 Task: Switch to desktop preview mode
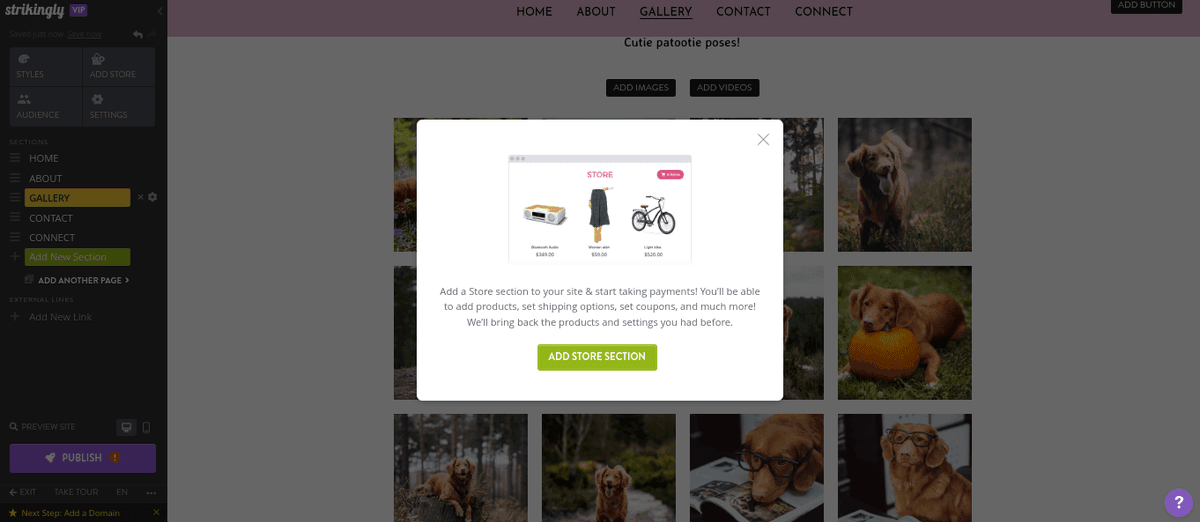point(126,427)
